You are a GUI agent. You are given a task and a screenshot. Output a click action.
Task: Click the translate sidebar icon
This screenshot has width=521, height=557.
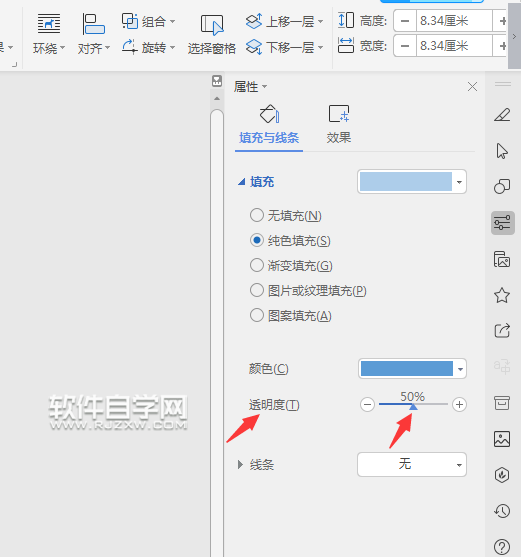(502, 366)
